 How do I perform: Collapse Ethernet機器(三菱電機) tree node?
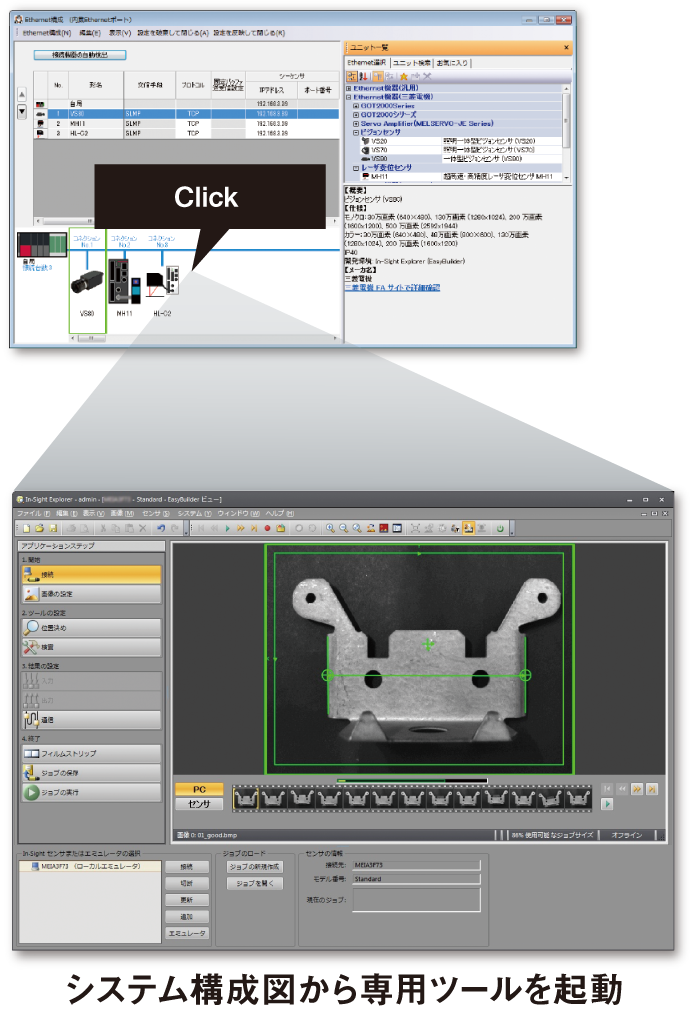349,97
